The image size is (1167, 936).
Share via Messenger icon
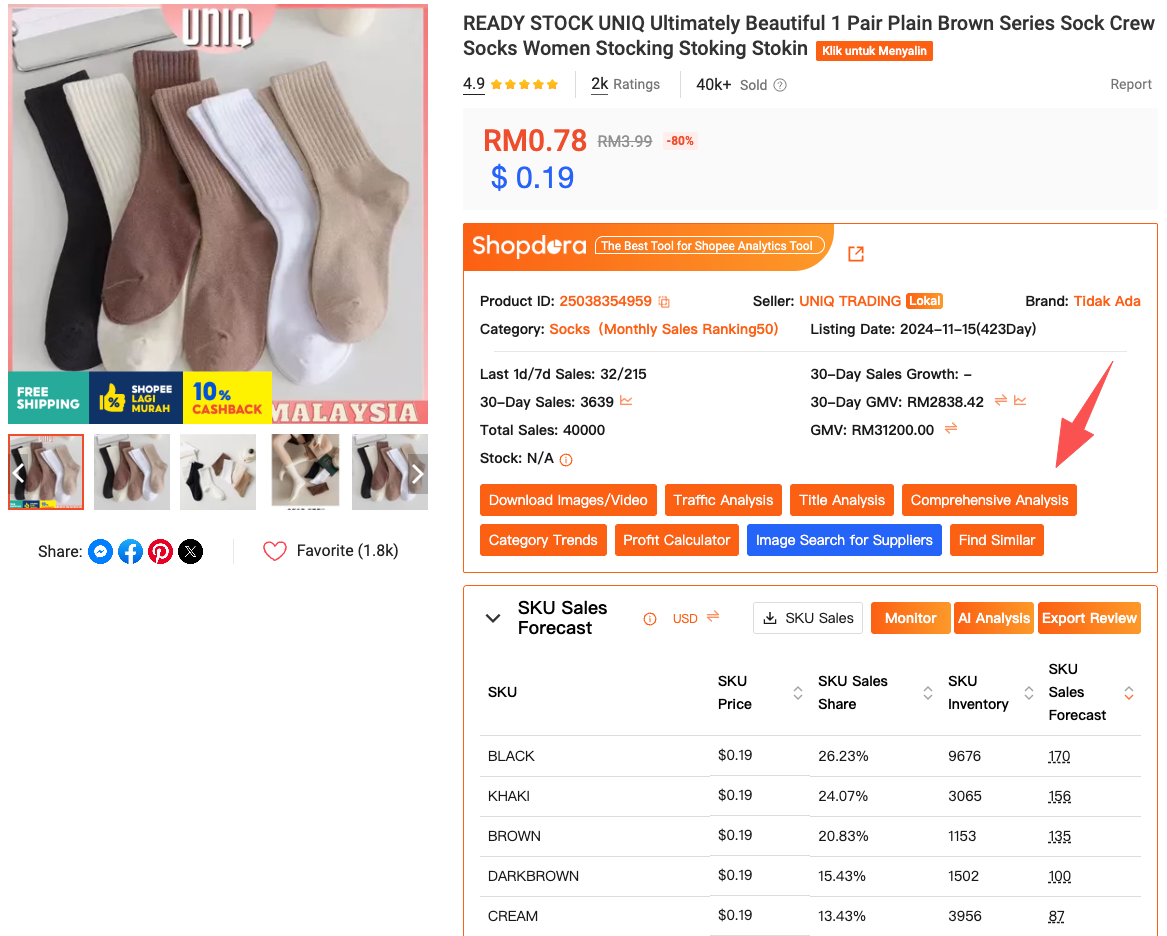[100, 551]
